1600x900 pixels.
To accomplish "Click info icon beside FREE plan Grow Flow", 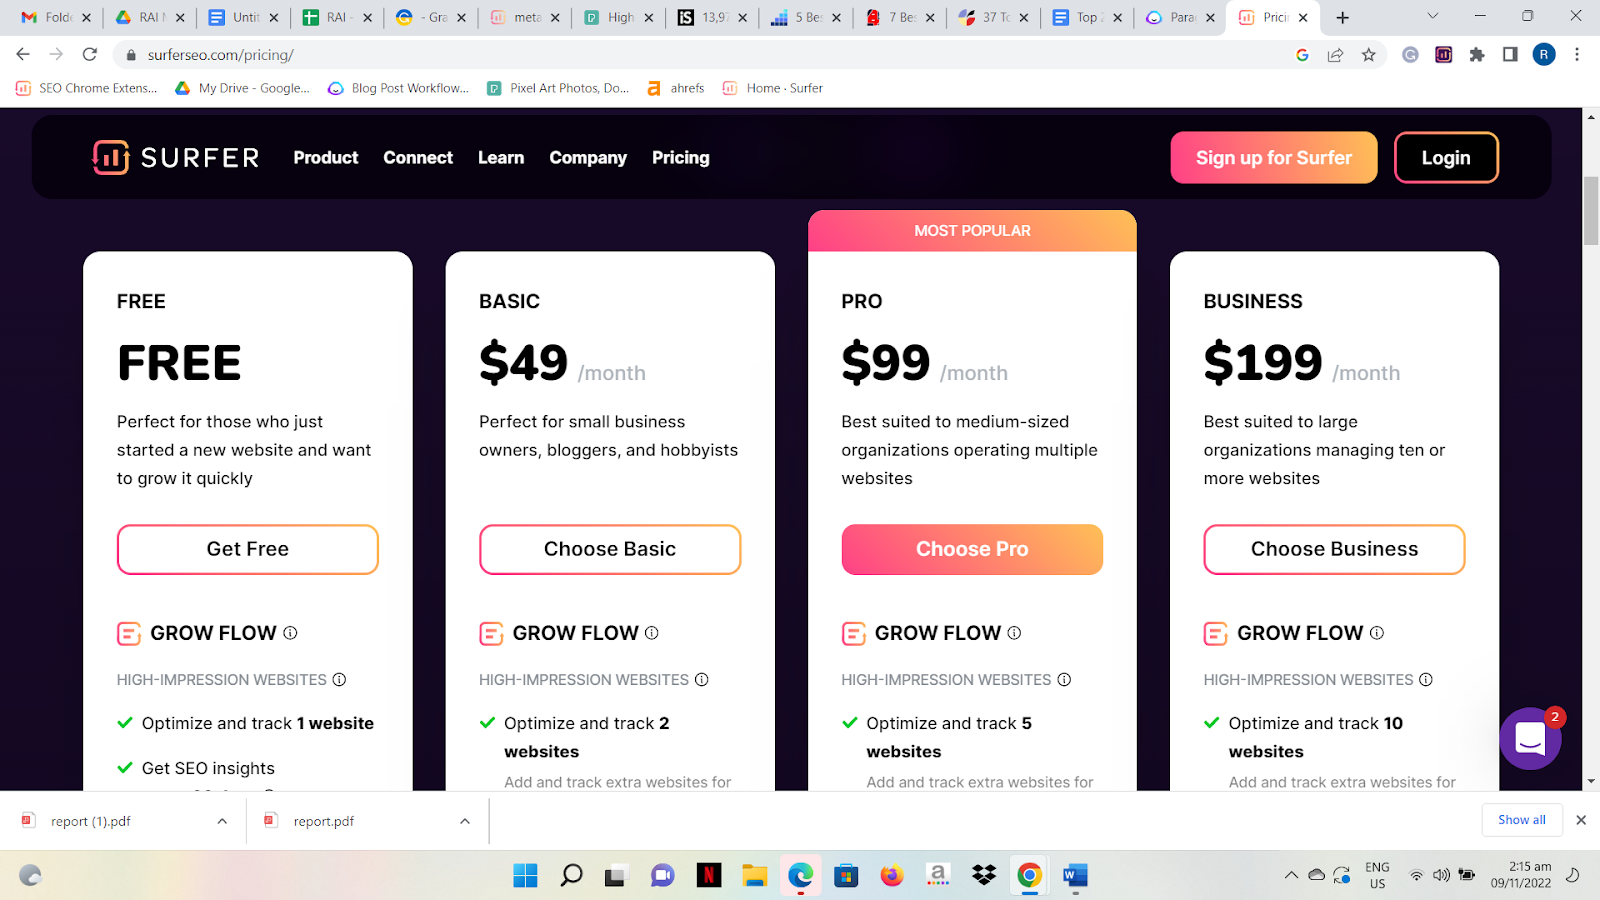I will click(x=290, y=633).
